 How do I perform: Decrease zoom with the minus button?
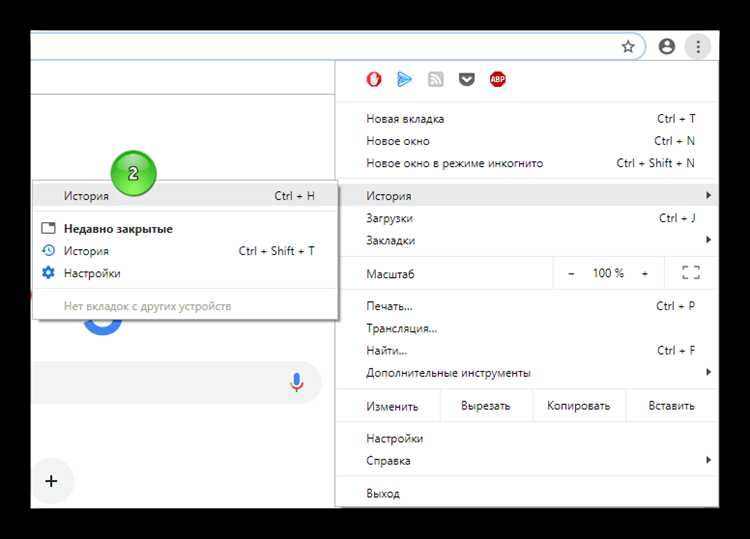coord(571,274)
